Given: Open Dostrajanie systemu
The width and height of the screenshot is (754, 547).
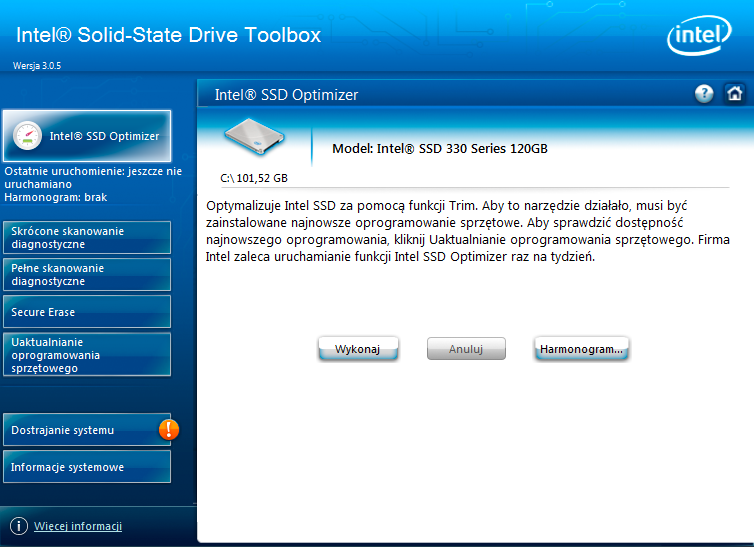Looking at the screenshot, I should click(x=87, y=430).
